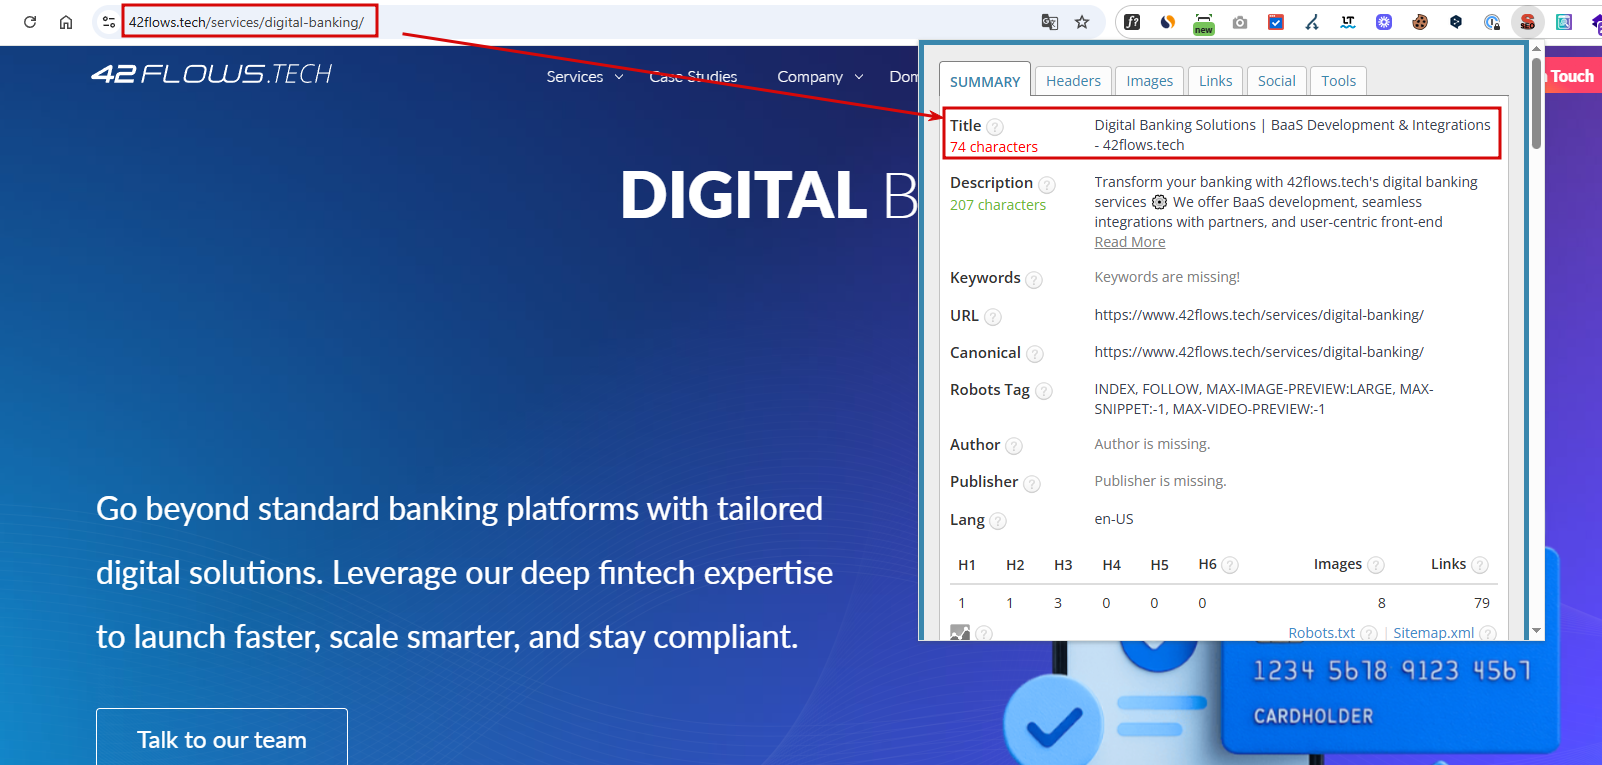1602x765 pixels.
Task: Click the 'Keywords are missing!' text
Action: click(1167, 277)
